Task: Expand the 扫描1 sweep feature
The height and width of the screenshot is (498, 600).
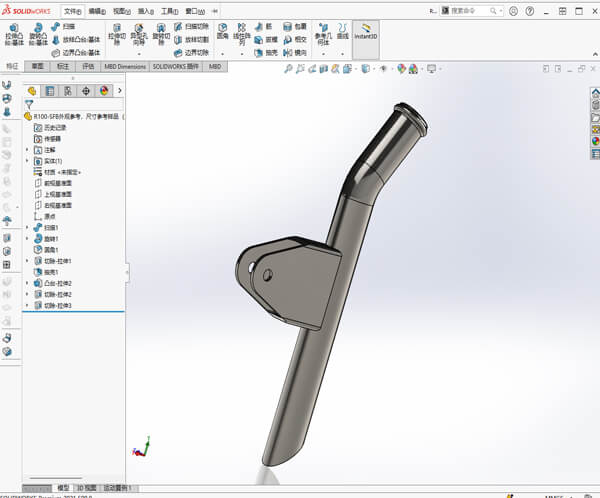Action: tap(27, 227)
